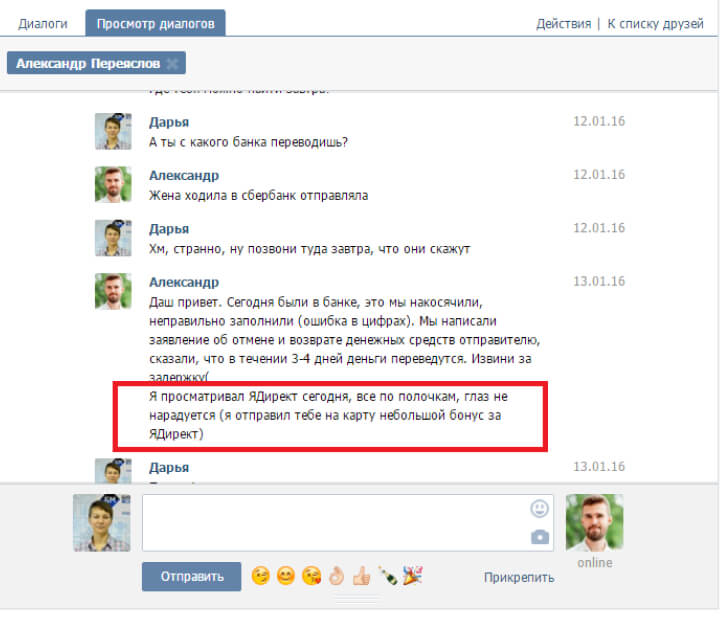Click Александр's avatar on the сбербанк message
This screenshot has width=725, height=622.
pyautogui.click(x=113, y=185)
